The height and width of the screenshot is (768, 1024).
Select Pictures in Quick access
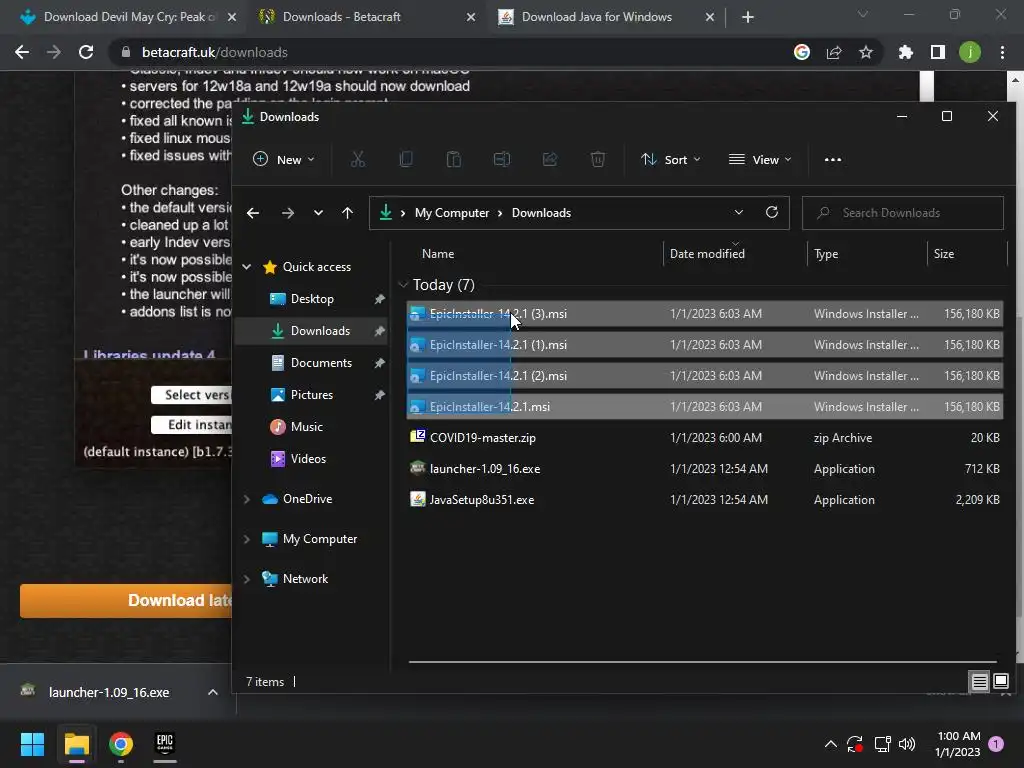[x=312, y=395]
